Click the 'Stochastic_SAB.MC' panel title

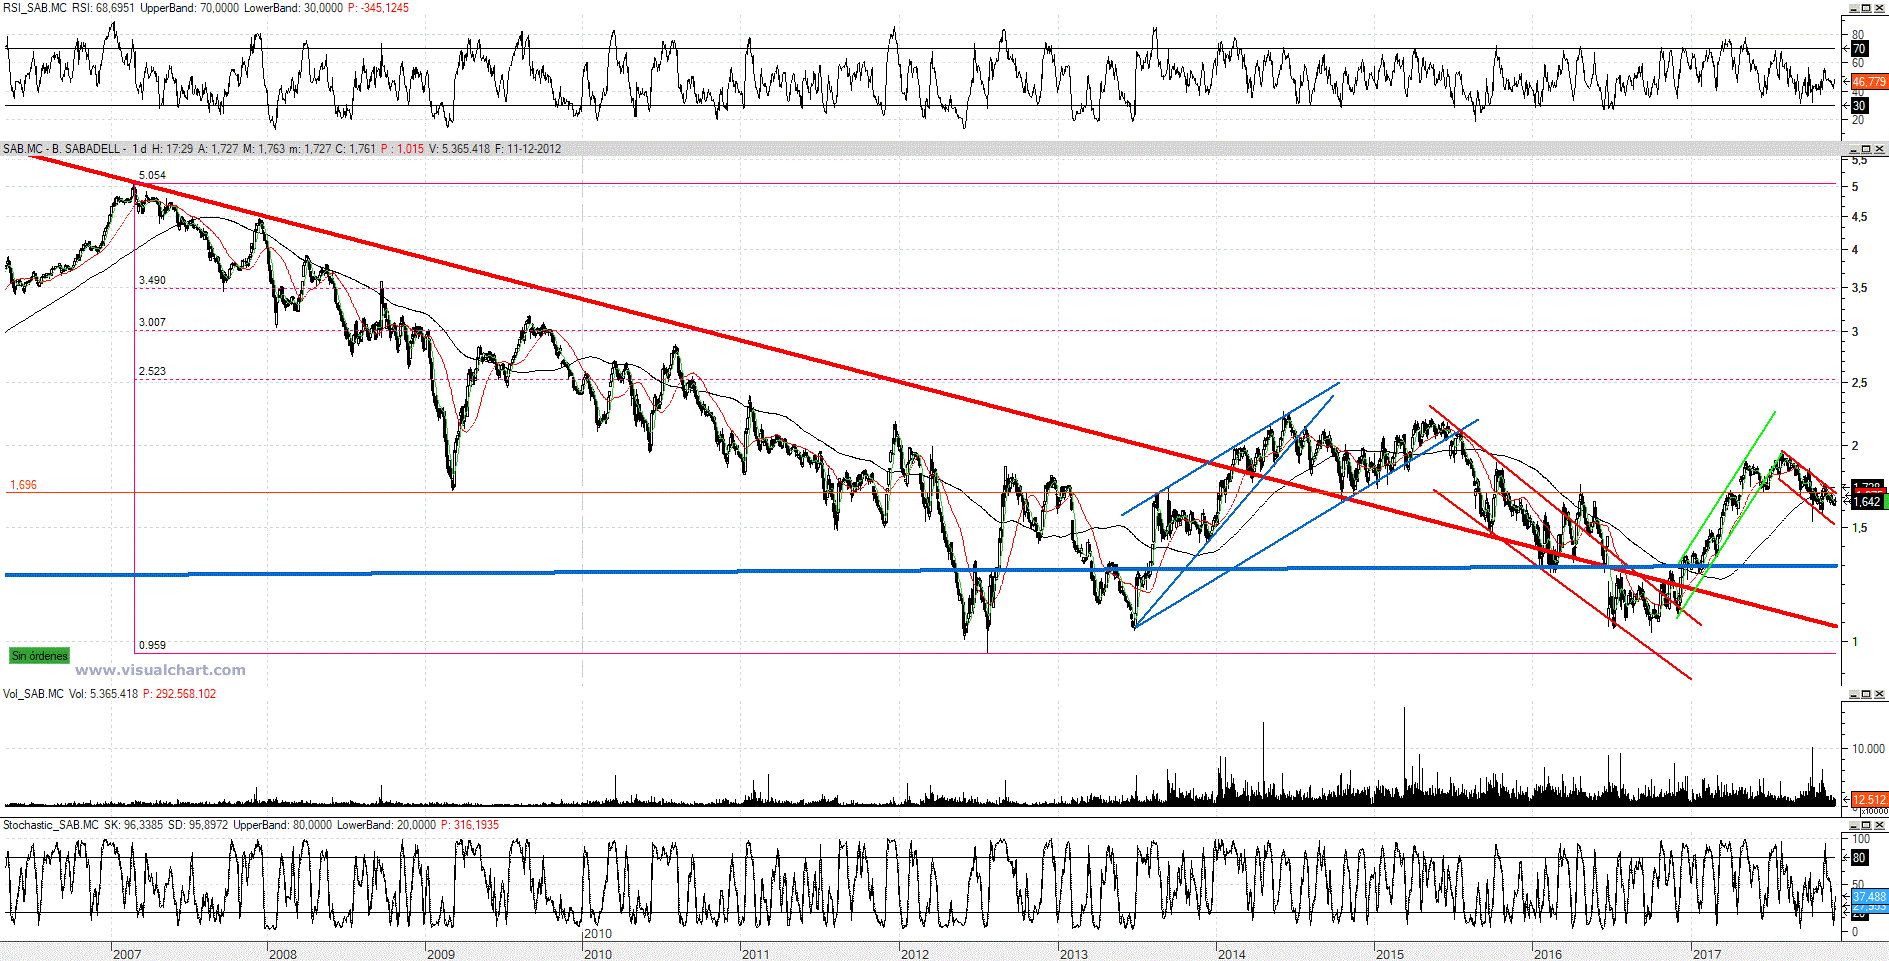(51, 825)
